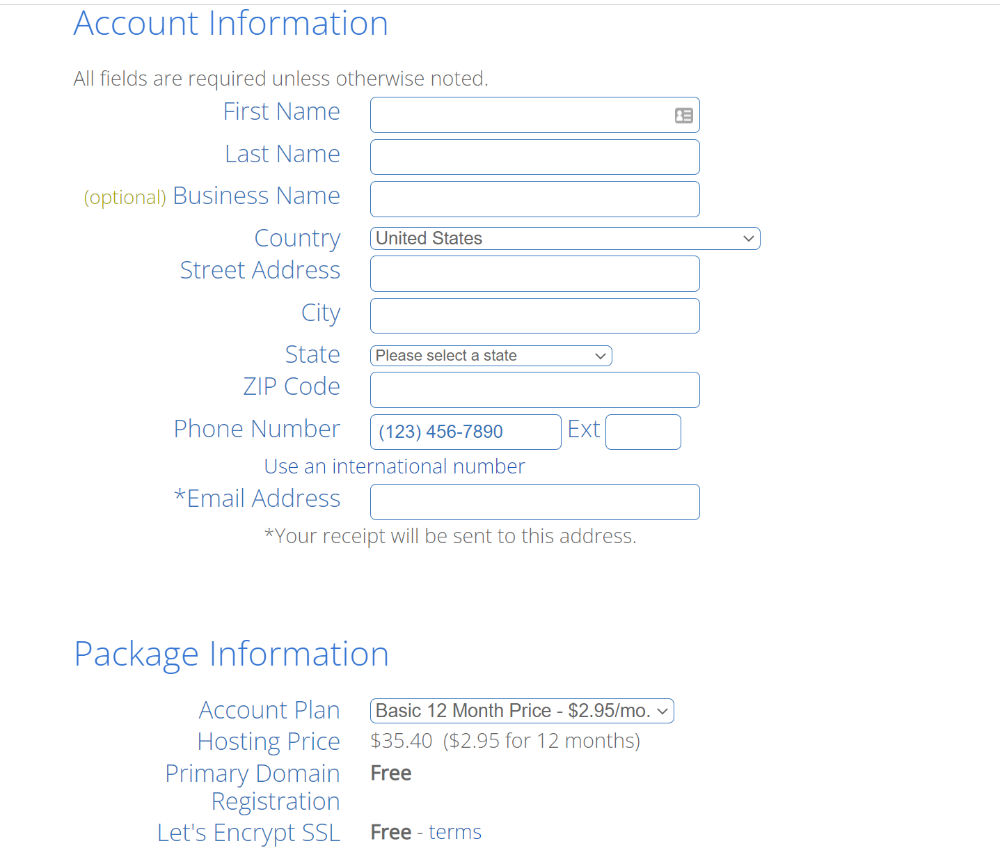Click the Street Address field
The height and width of the screenshot is (855, 1000).
534,273
